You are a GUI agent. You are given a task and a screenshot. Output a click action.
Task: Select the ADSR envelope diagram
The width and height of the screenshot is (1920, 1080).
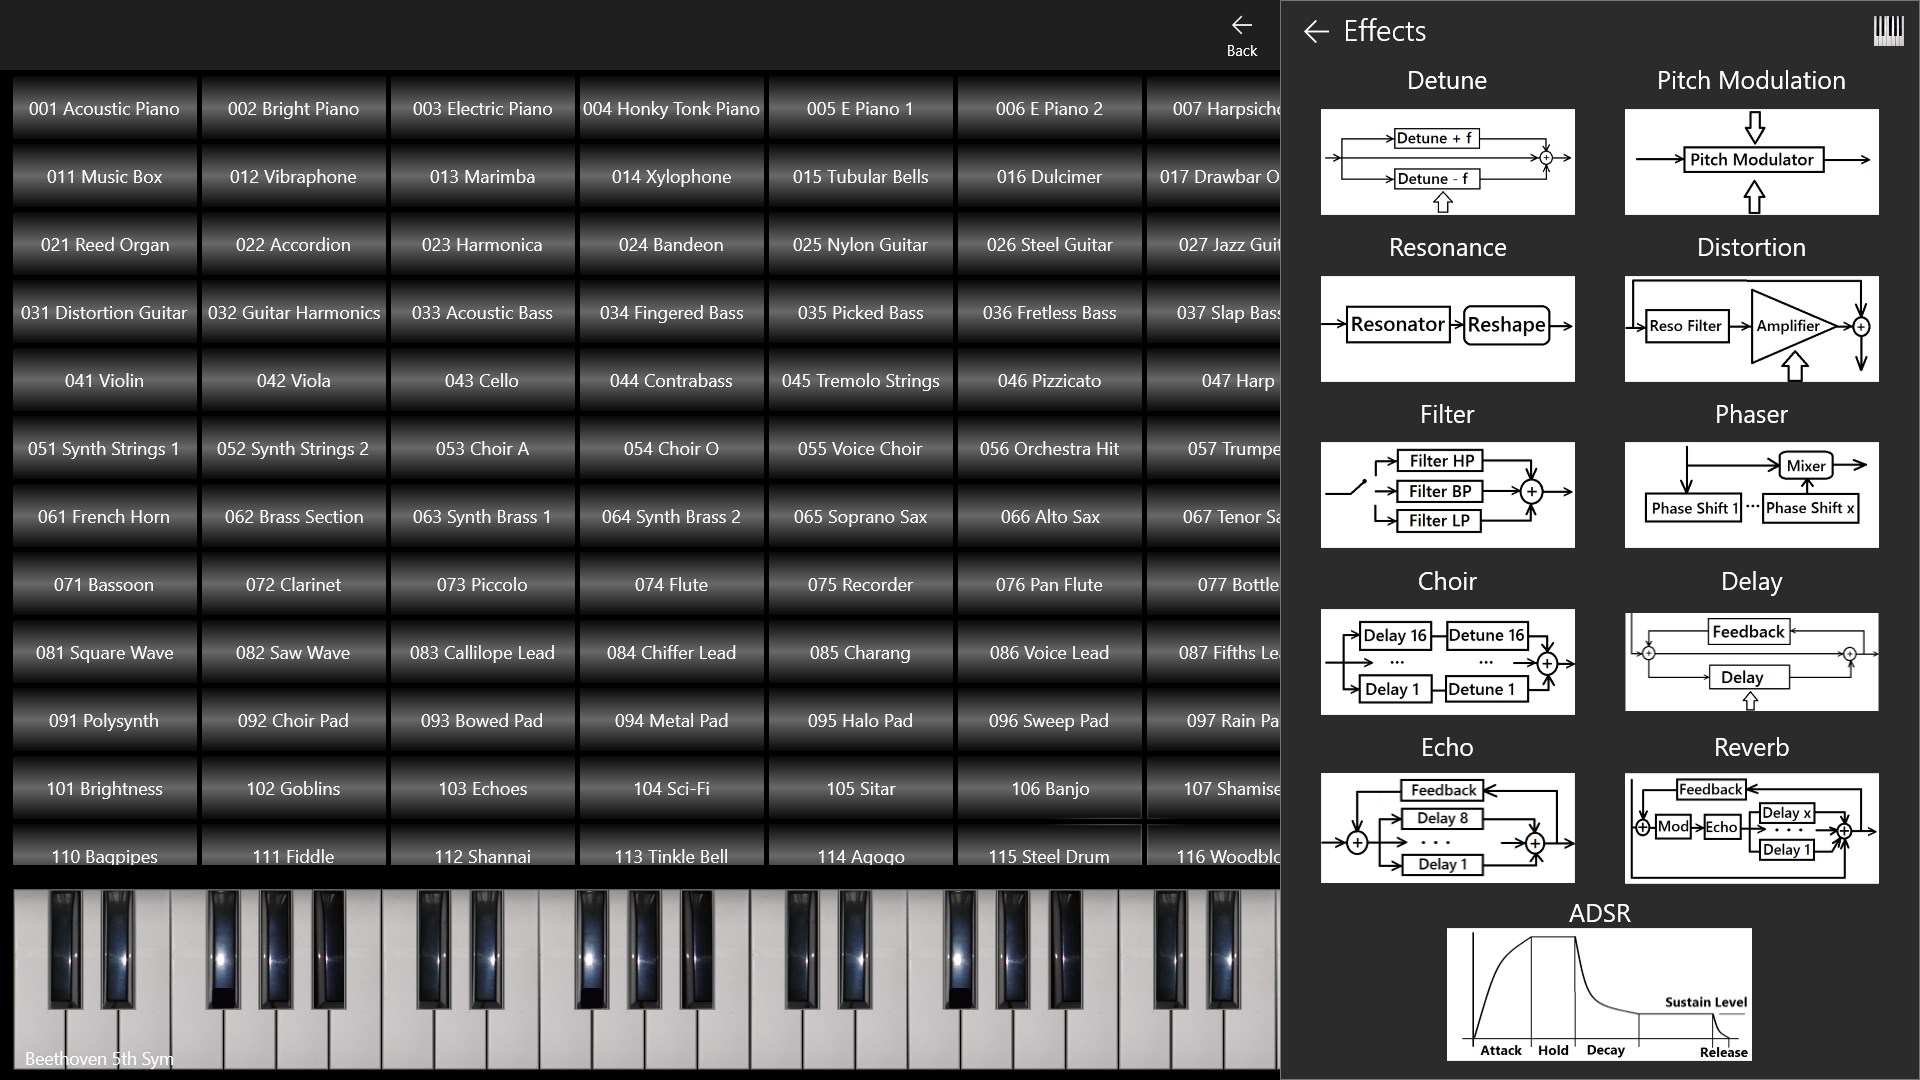[1597, 993]
